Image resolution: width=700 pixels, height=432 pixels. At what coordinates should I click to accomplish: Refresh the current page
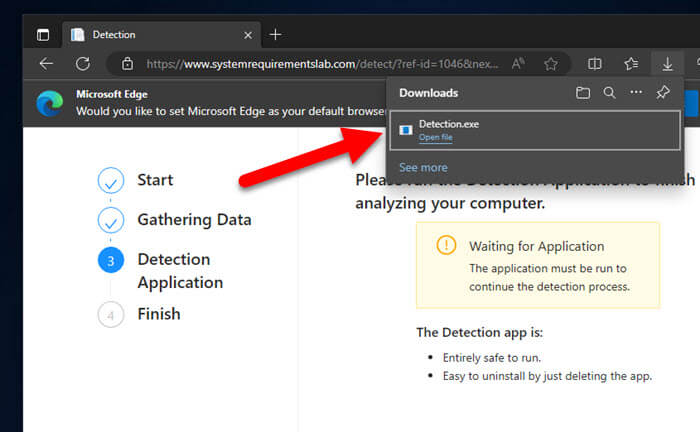(x=83, y=64)
